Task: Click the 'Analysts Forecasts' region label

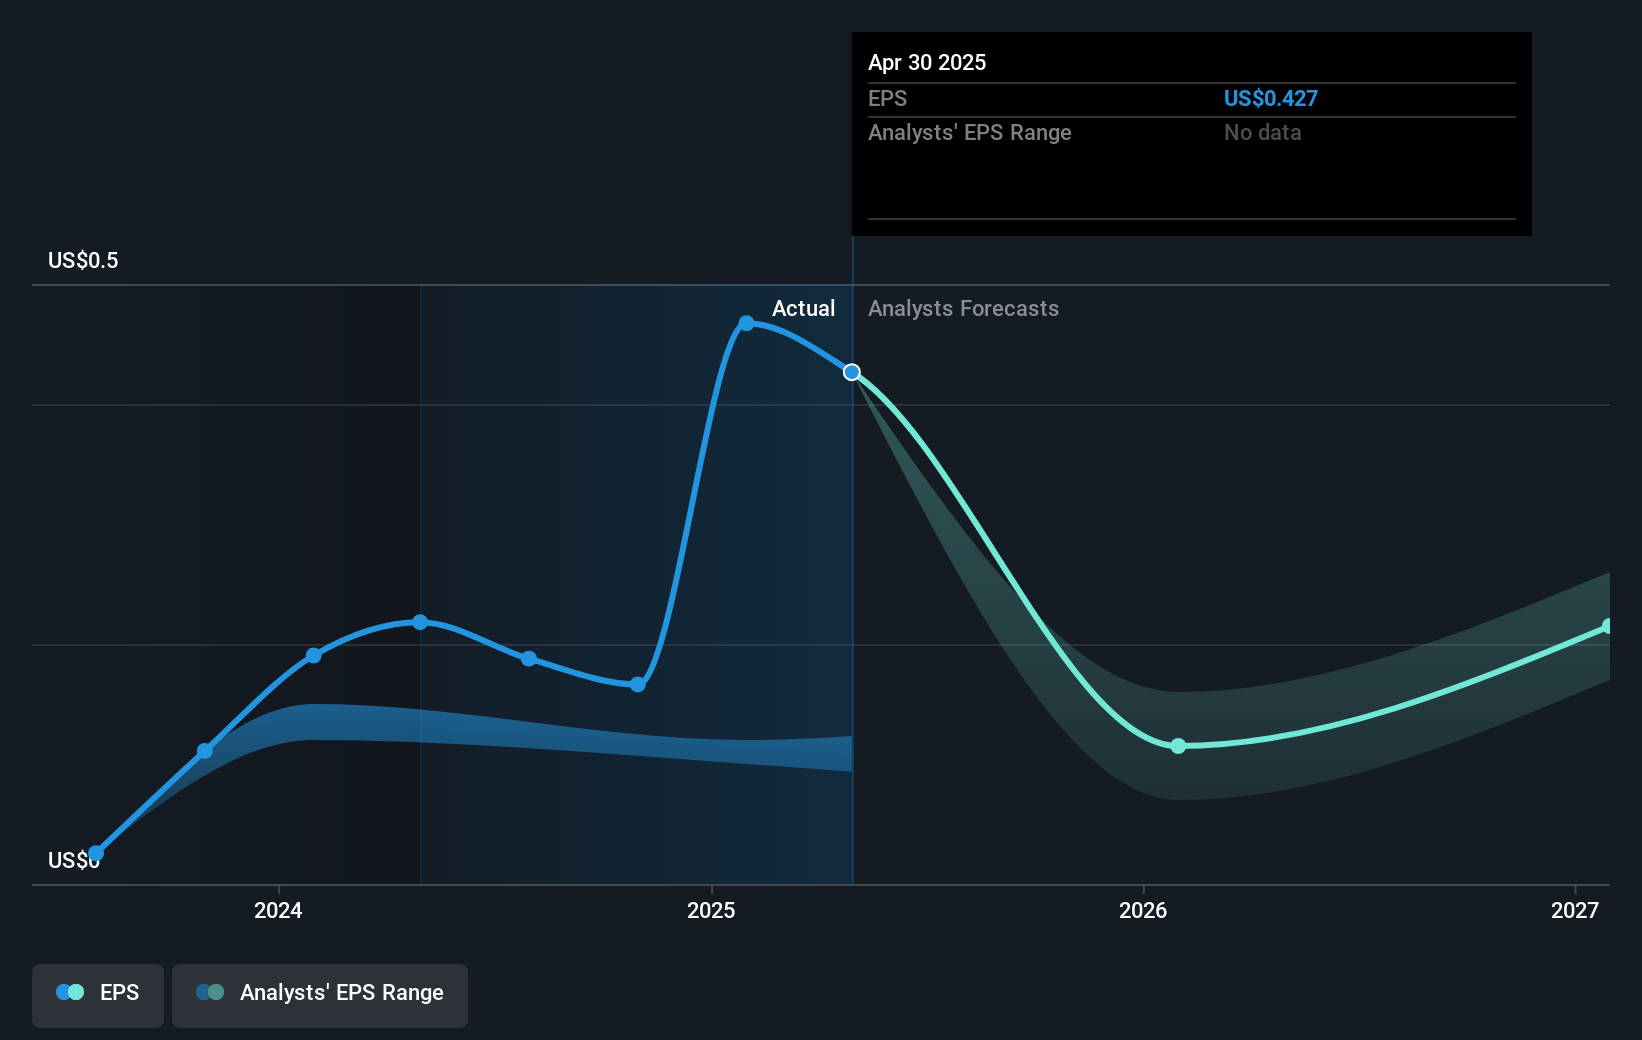Action: click(x=963, y=309)
